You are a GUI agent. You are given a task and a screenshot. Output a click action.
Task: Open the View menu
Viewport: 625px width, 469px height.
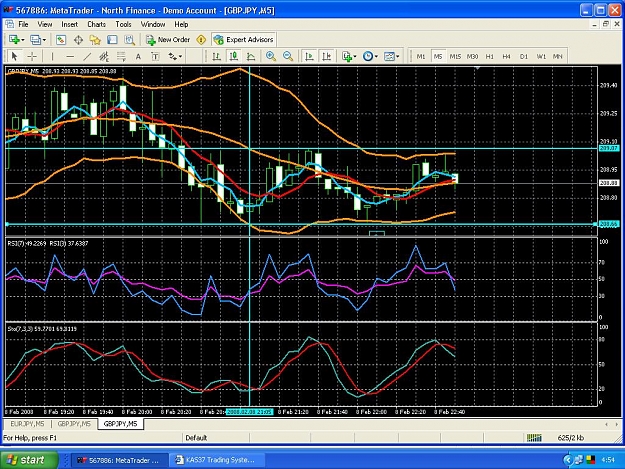(45, 24)
